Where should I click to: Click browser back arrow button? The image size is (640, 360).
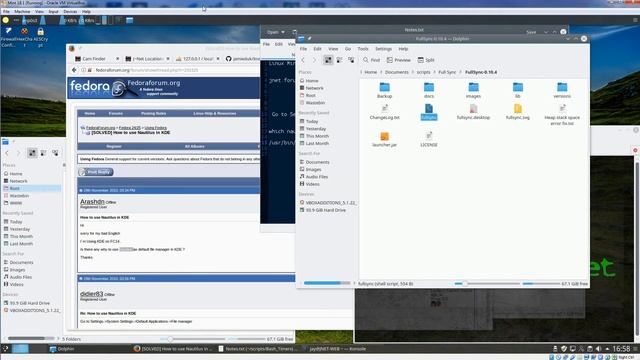pyautogui.click(x=74, y=70)
